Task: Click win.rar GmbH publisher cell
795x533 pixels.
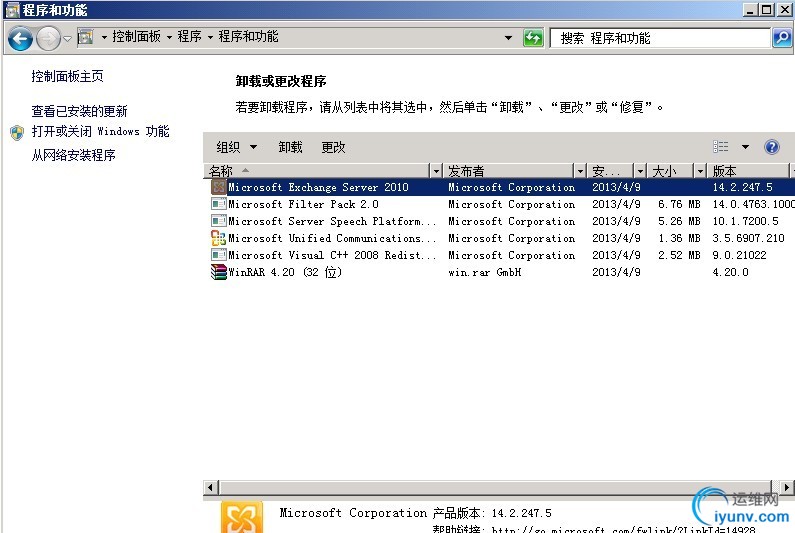Action: click(485, 272)
